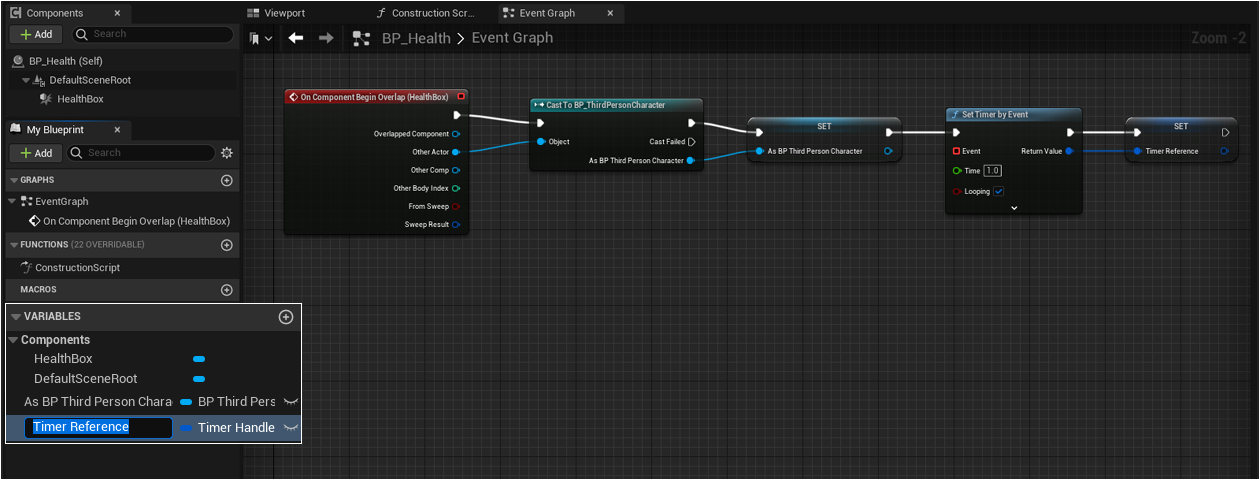The height and width of the screenshot is (480, 1260).
Task: Click the Other Comp output pin
Action: click(456, 170)
